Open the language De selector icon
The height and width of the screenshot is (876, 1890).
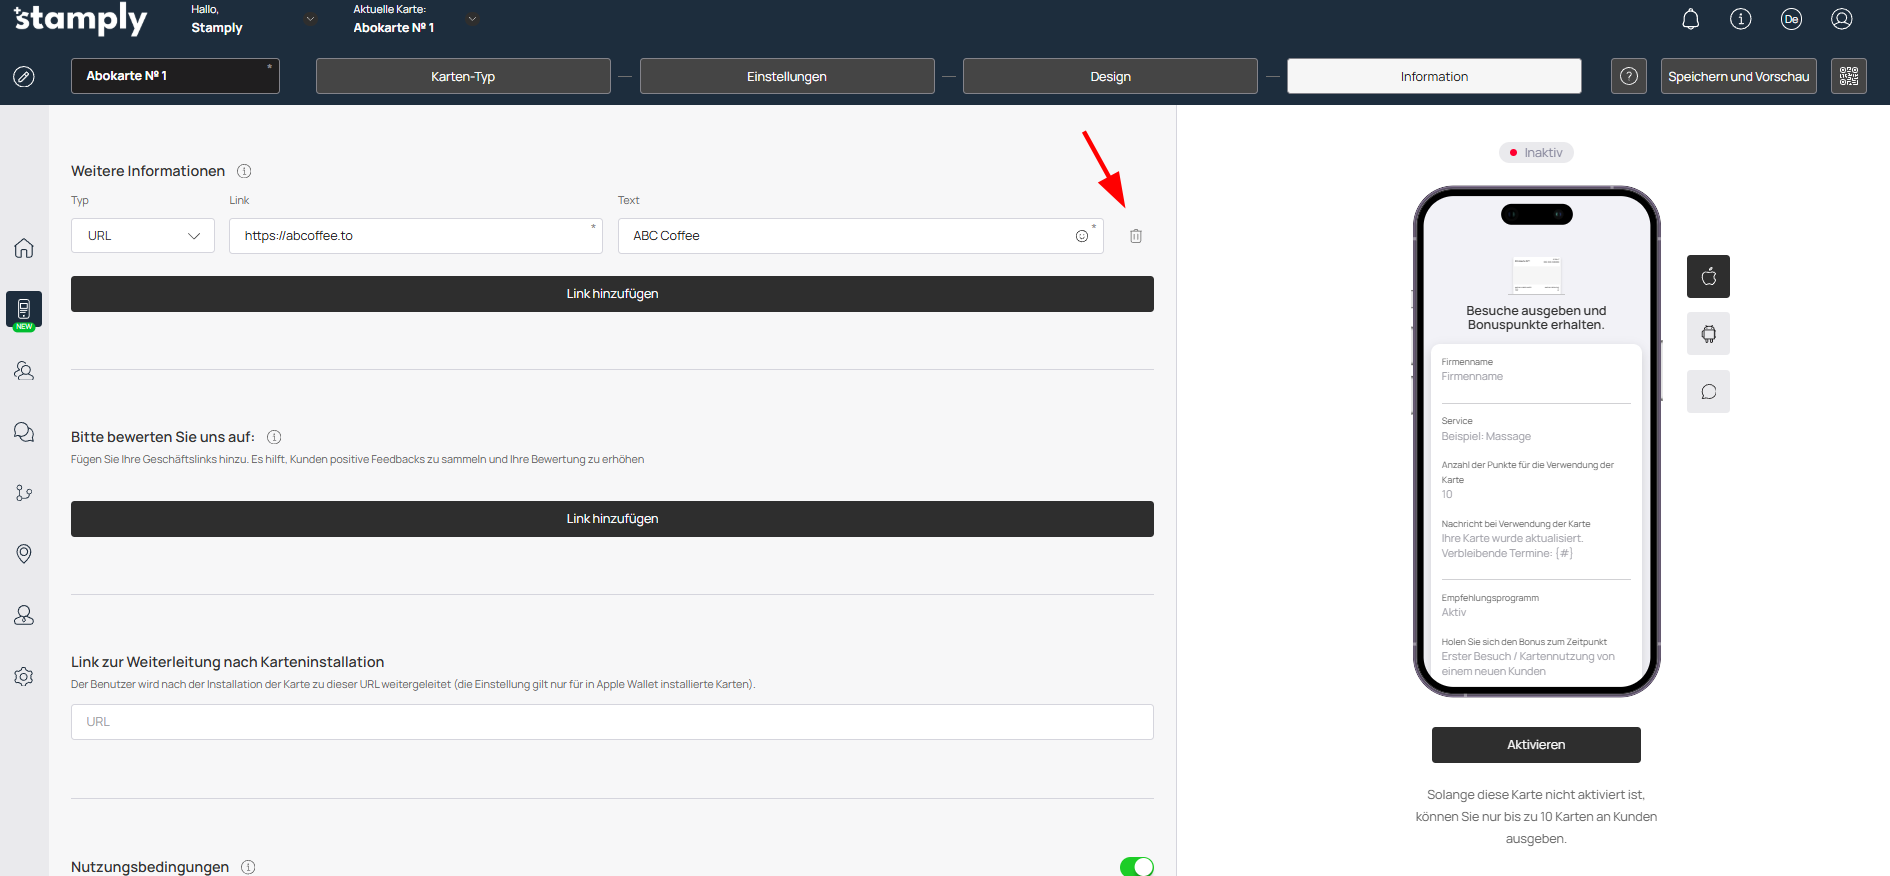[x=1790, y=19]
